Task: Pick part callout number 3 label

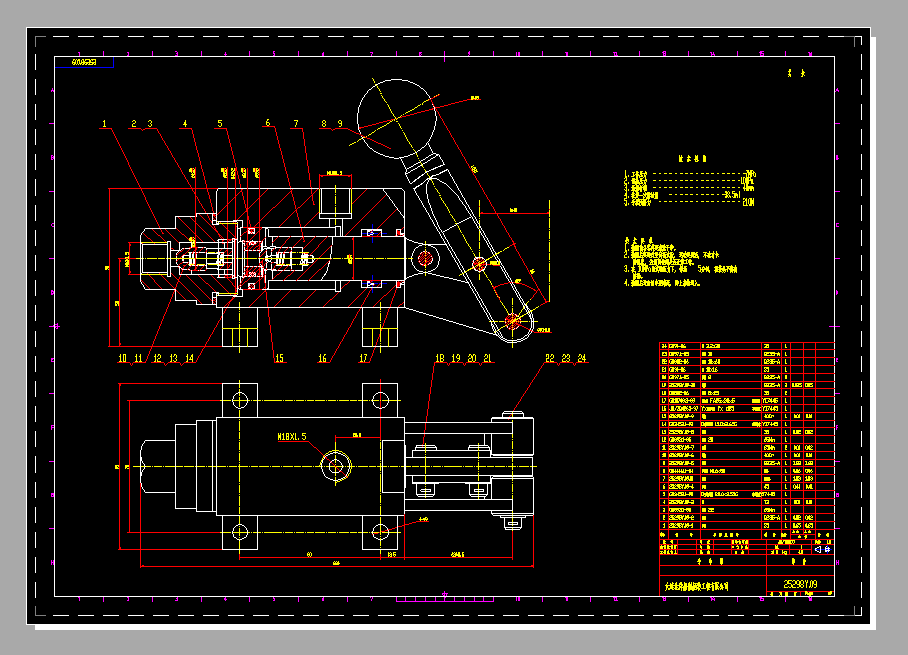Action: tap(150, 124)
